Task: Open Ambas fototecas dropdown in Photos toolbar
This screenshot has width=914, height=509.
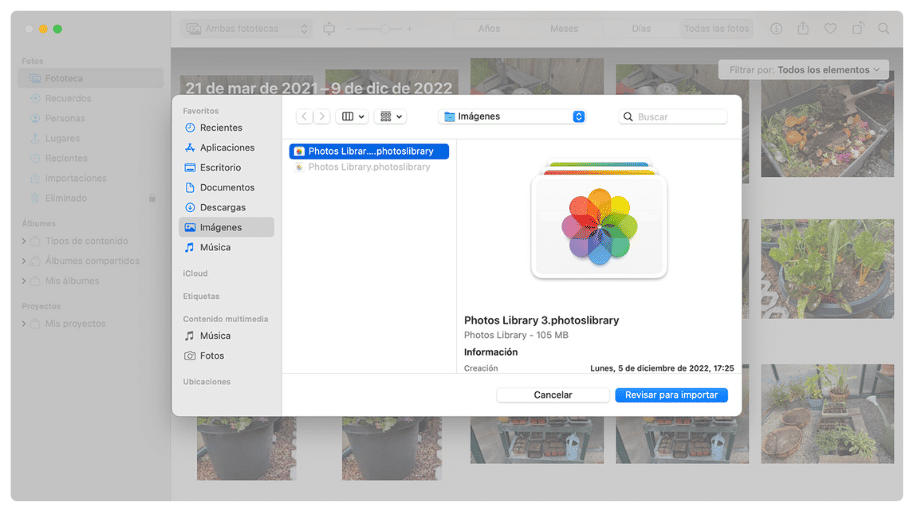Action: tap(246, 29)
